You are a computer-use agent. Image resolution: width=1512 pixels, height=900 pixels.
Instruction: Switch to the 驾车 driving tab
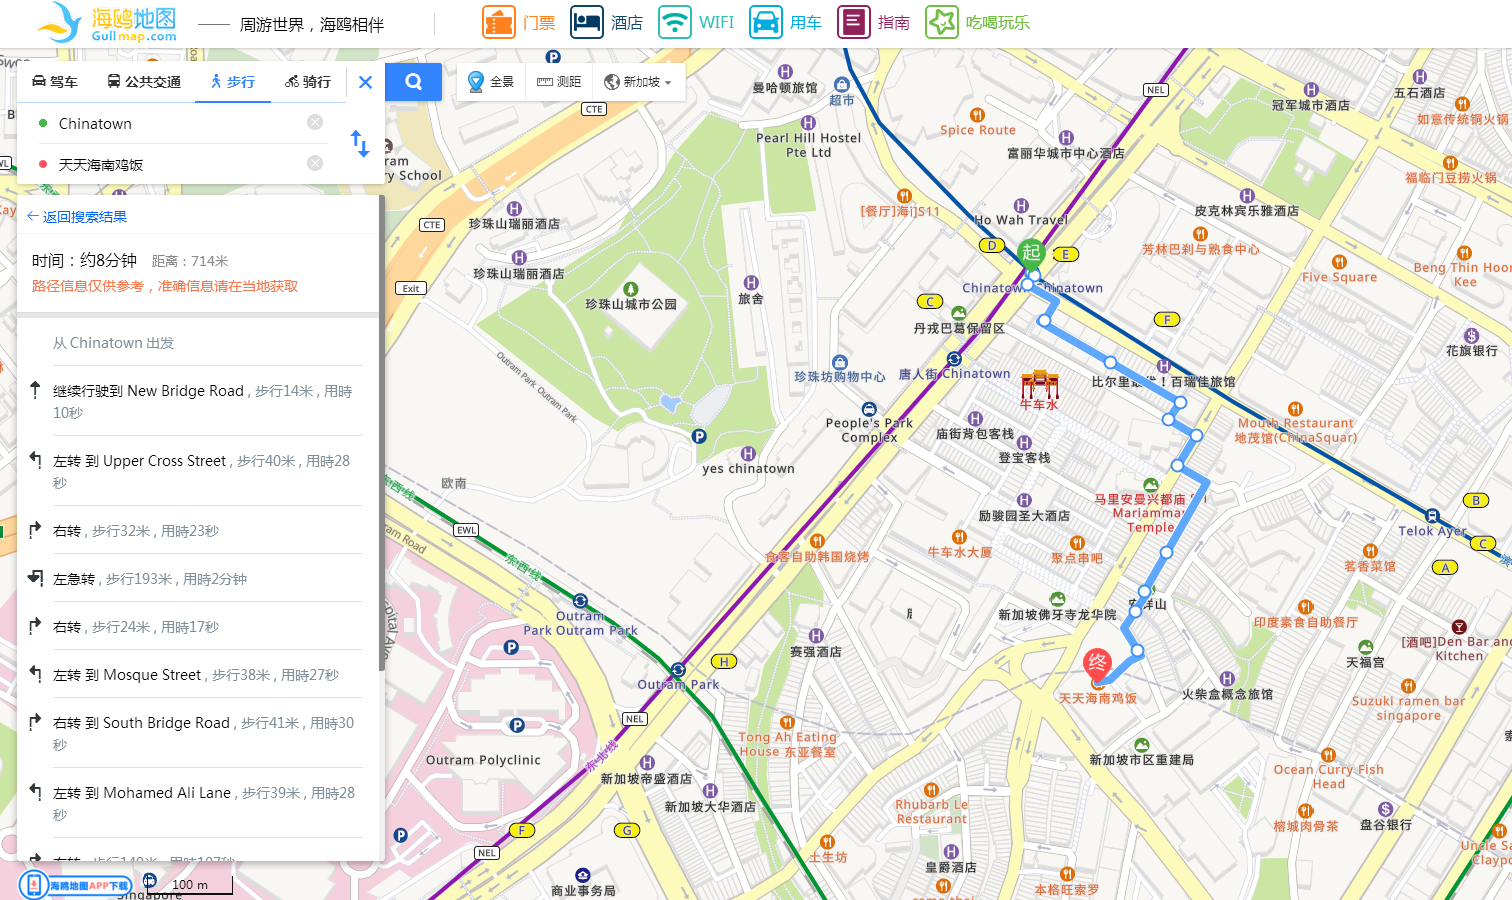[55, 82]
